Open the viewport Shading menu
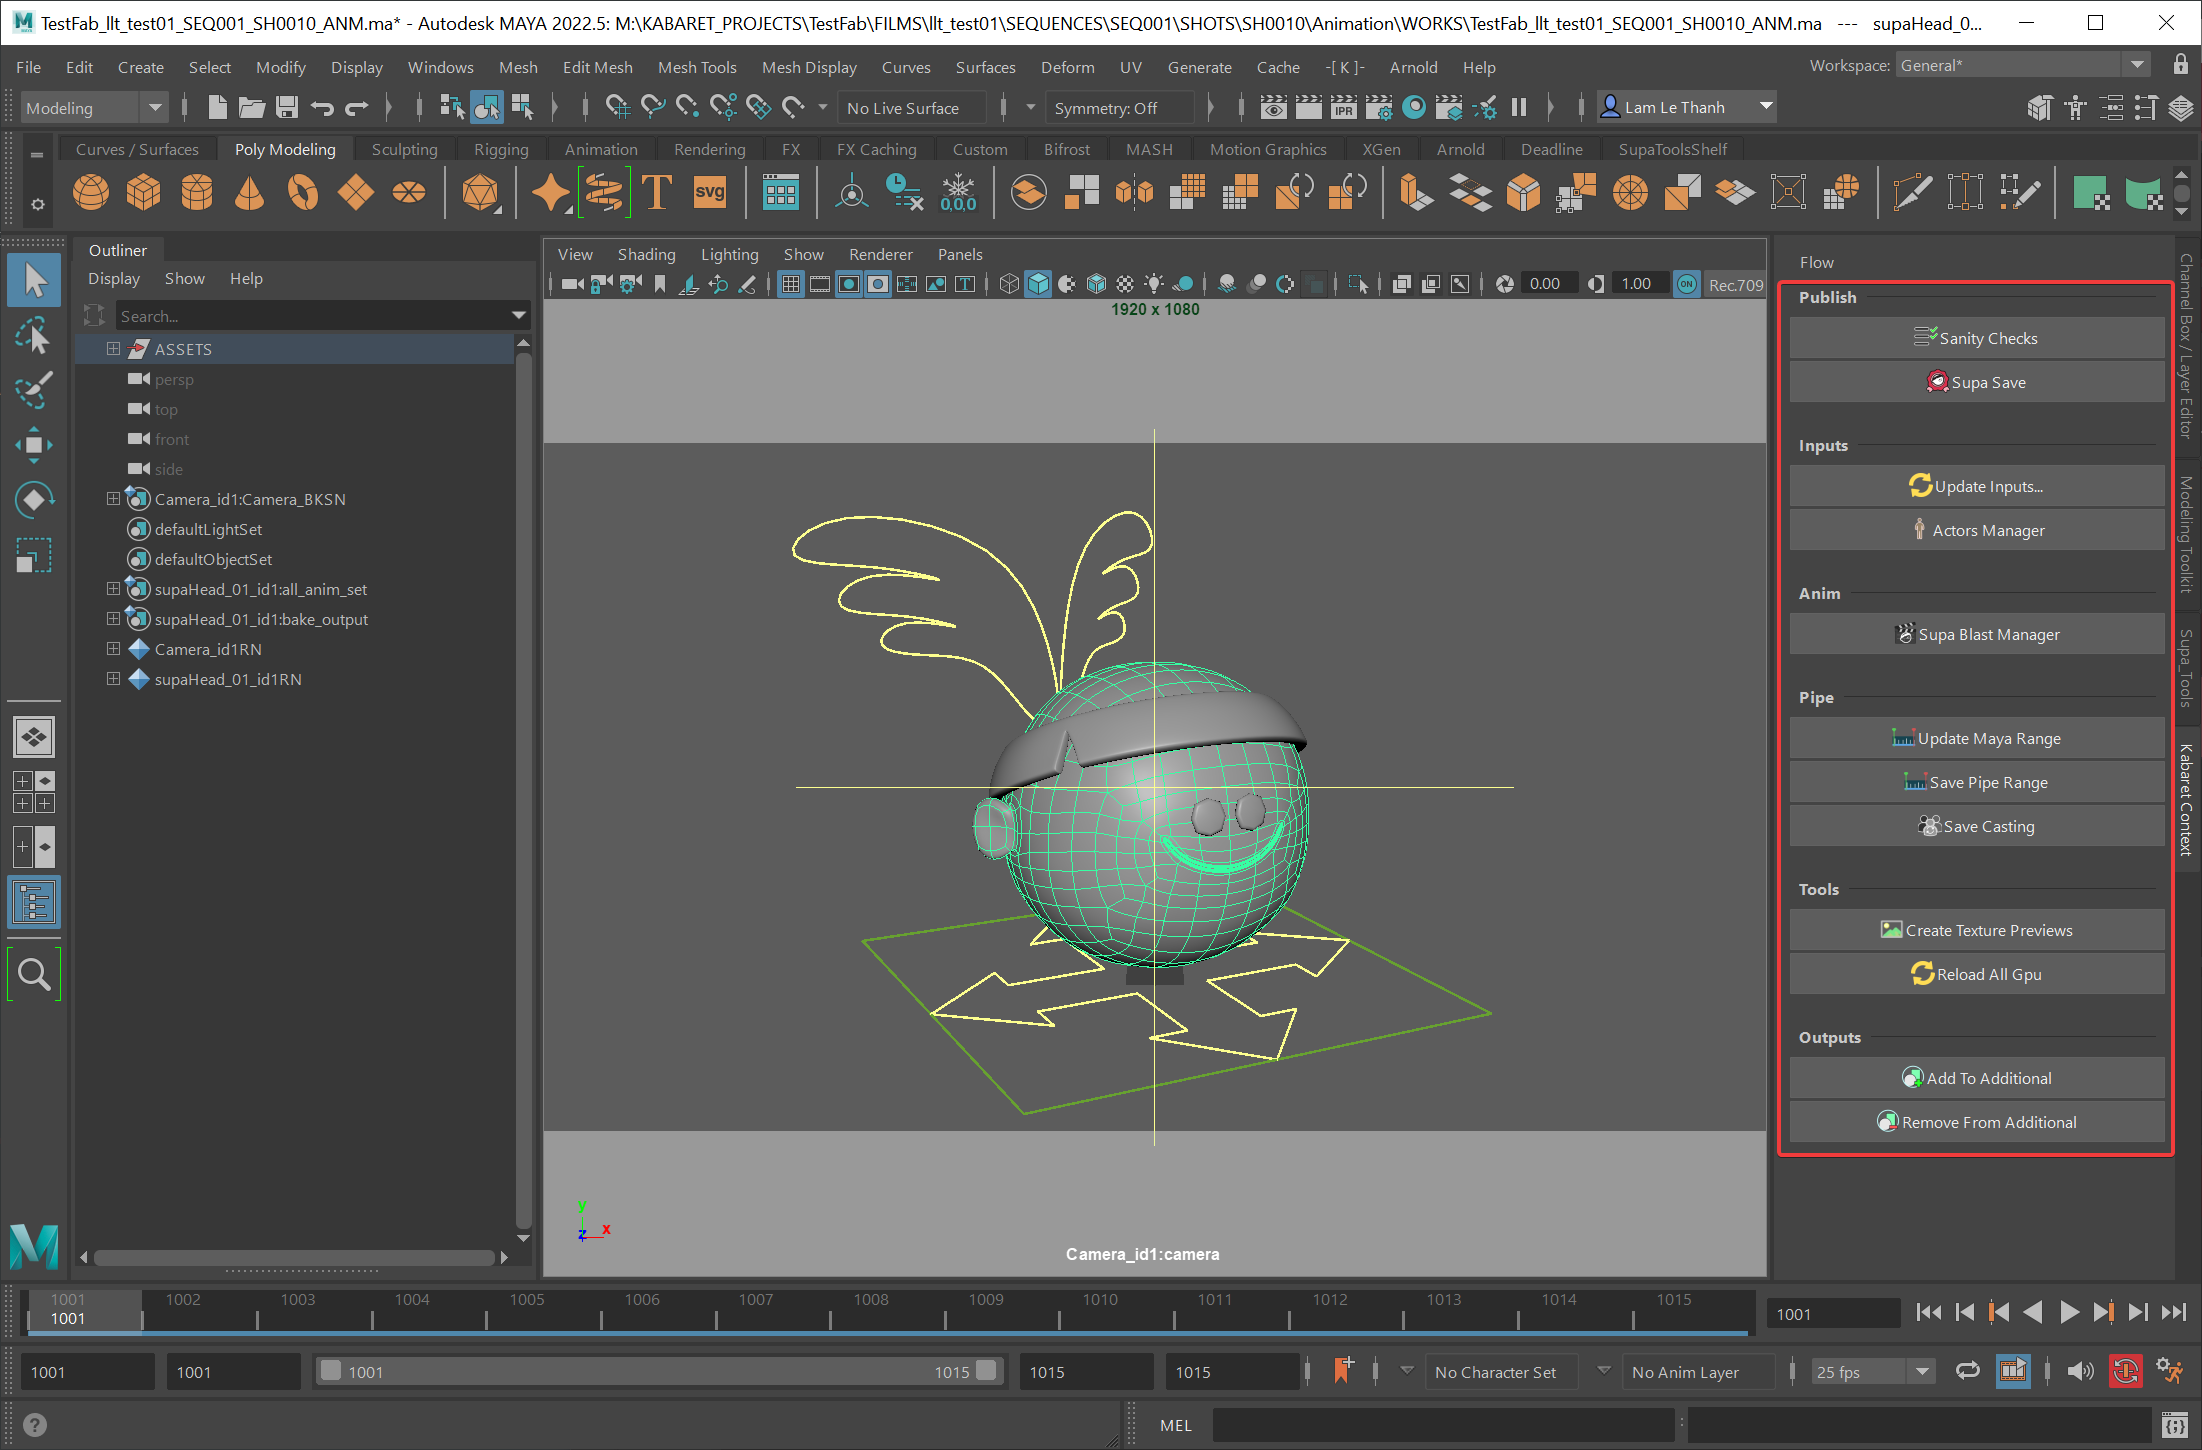2202x1450 pixels. 646,254
